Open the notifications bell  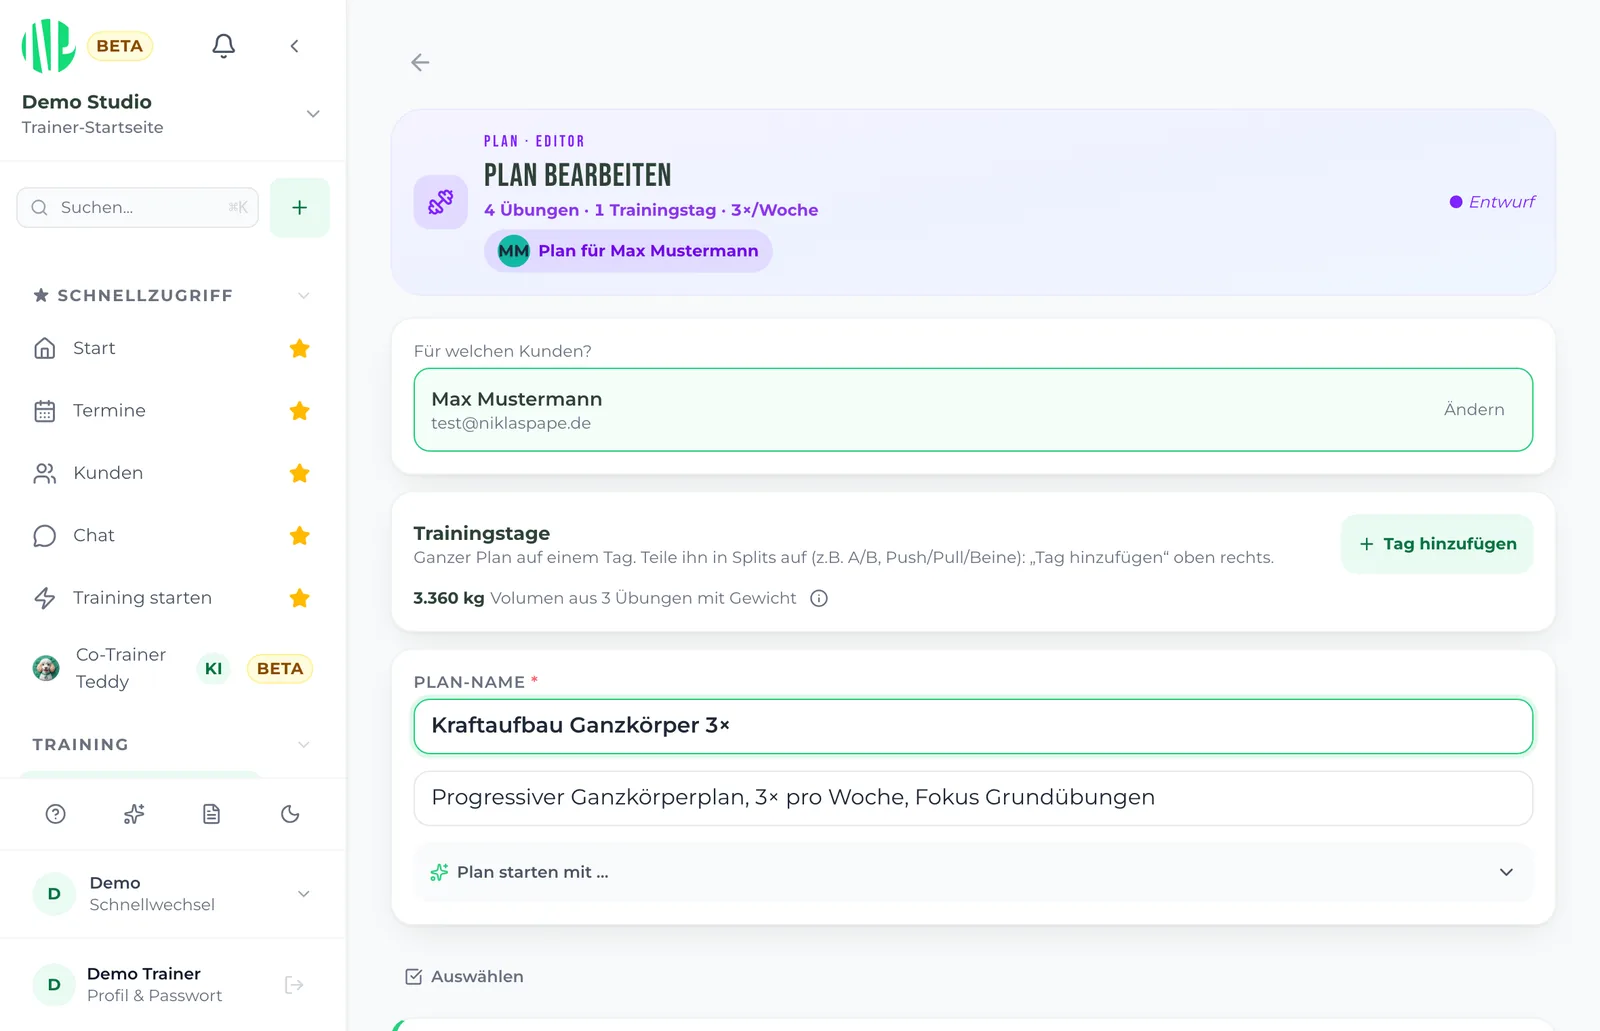(x=224, y=46)
